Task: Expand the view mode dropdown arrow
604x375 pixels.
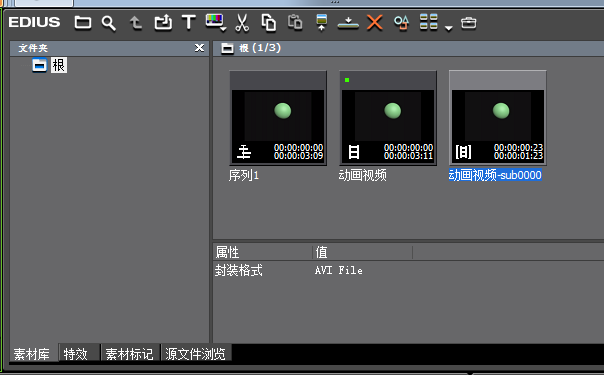Action: point(448,28)
